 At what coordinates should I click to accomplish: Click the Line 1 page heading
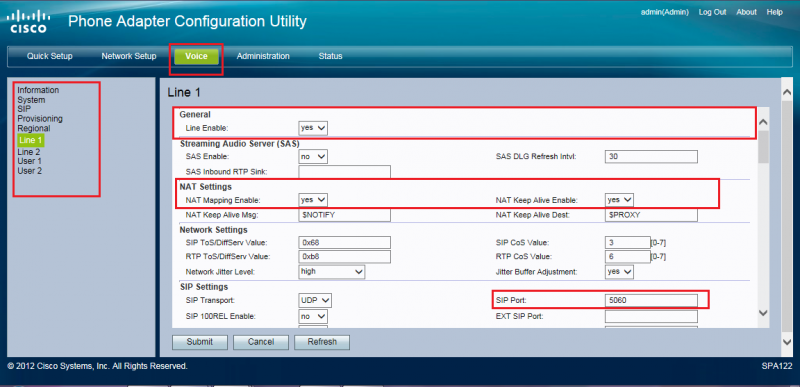pyautogui.click(x=184, y=92)
